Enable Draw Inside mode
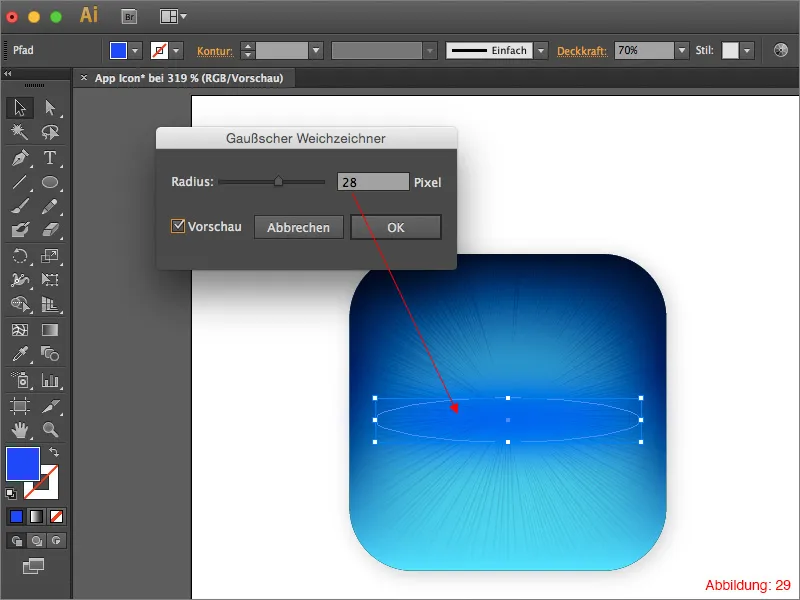 56,540
